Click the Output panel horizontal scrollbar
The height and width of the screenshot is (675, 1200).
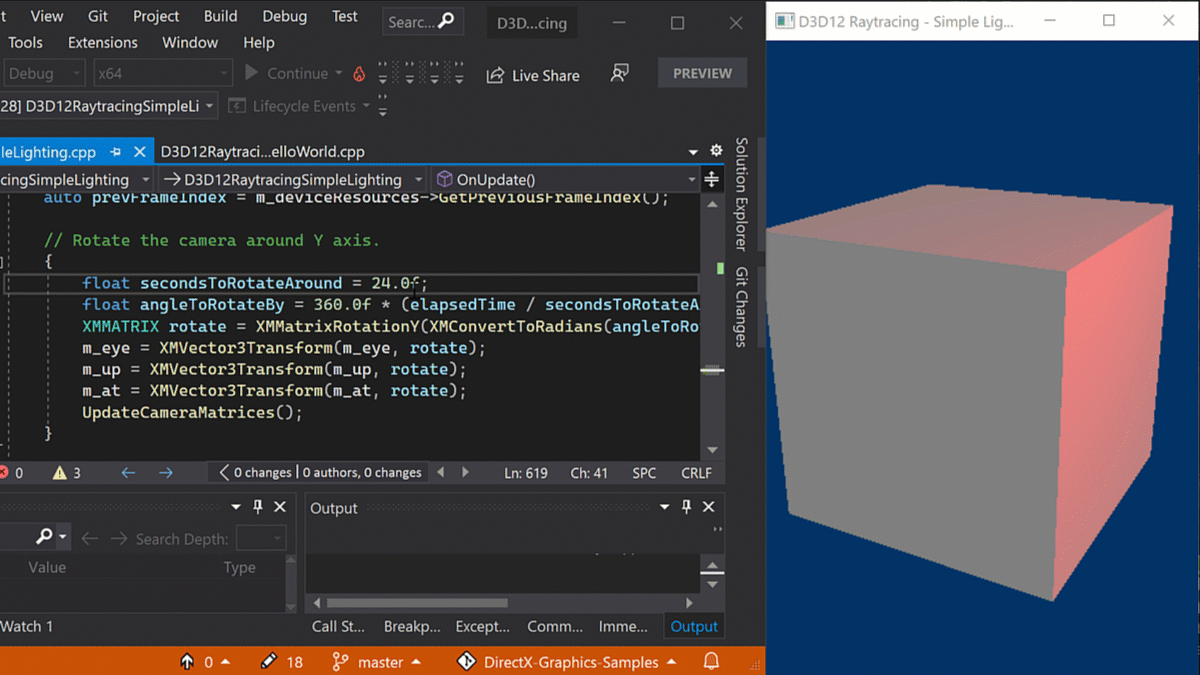coord(417,603)
